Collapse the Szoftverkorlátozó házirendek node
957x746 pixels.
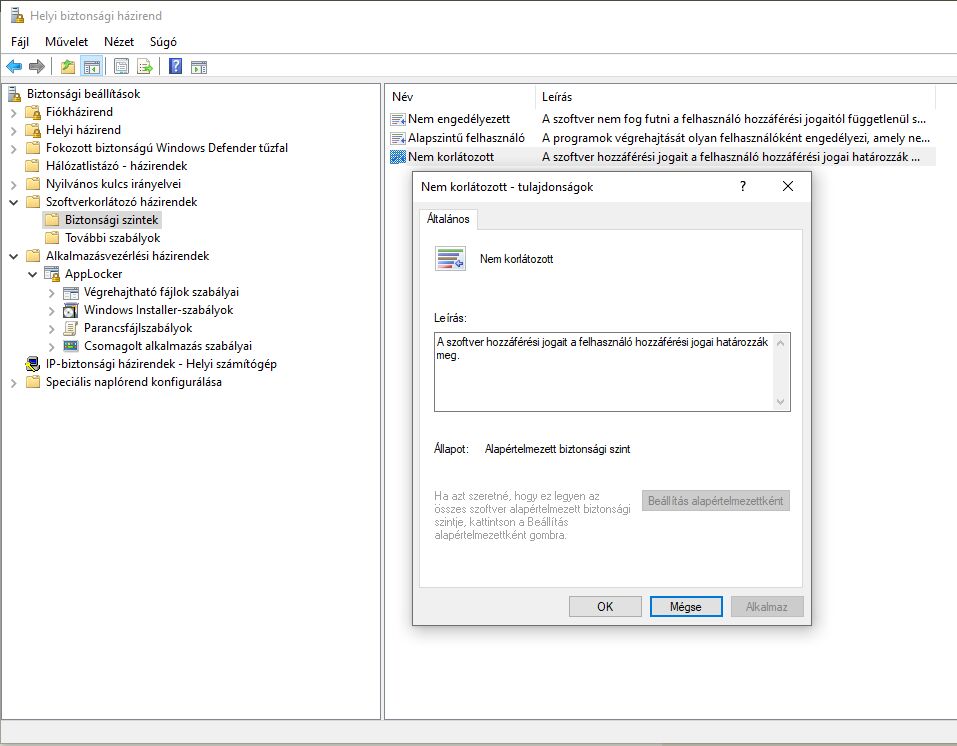13,202
